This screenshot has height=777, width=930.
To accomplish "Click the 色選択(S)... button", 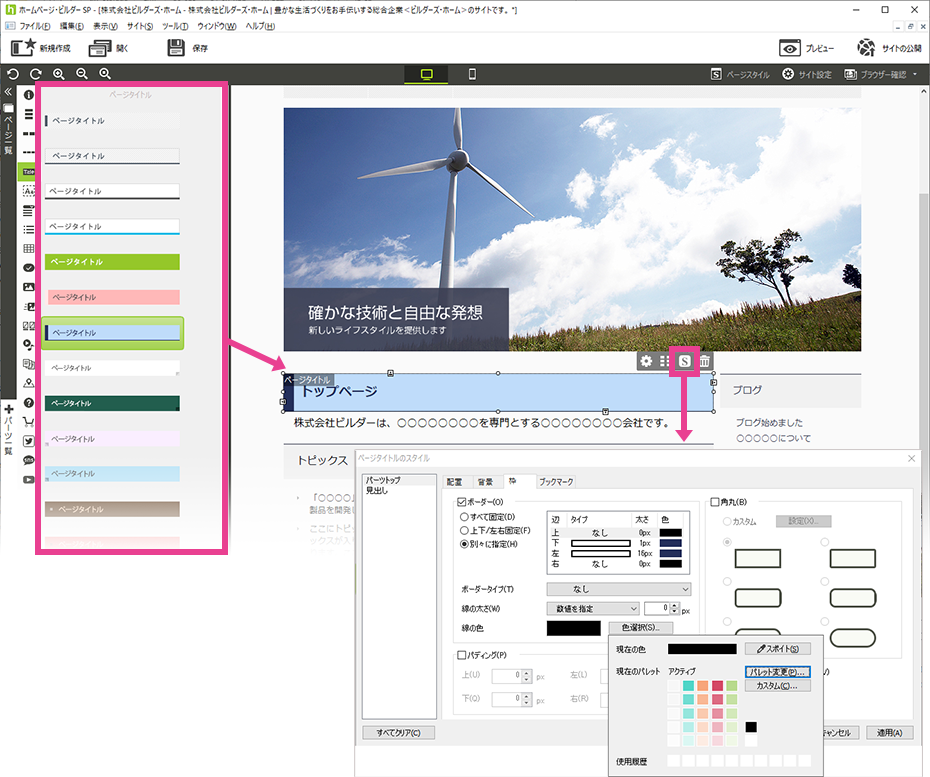I will coord(641,628).
